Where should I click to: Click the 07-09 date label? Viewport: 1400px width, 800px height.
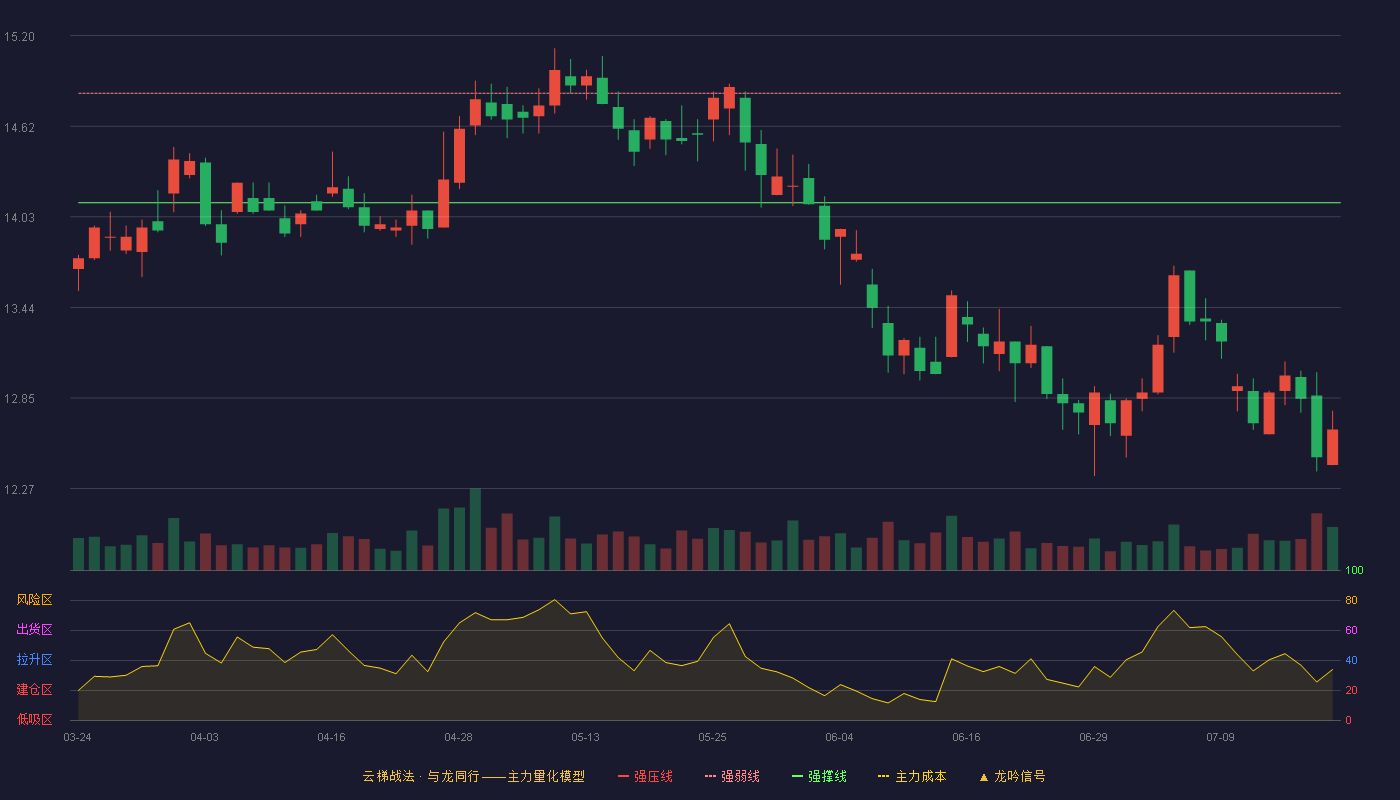1220,737
